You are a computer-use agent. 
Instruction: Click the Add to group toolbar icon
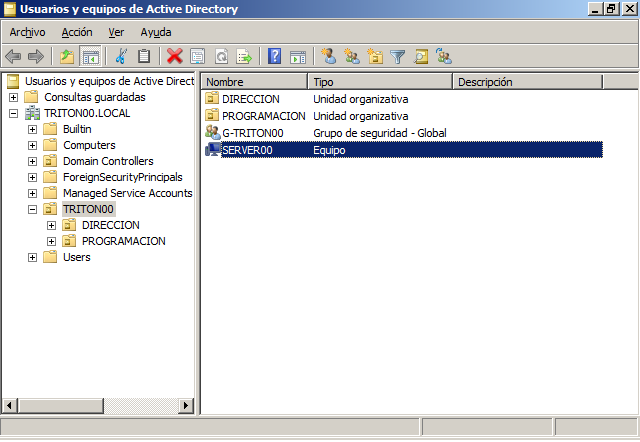(444, 56)
